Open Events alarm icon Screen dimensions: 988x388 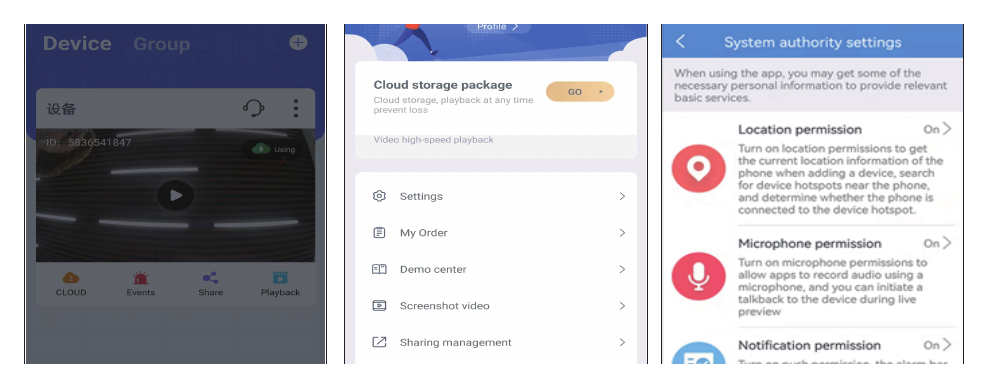[141, 278]
